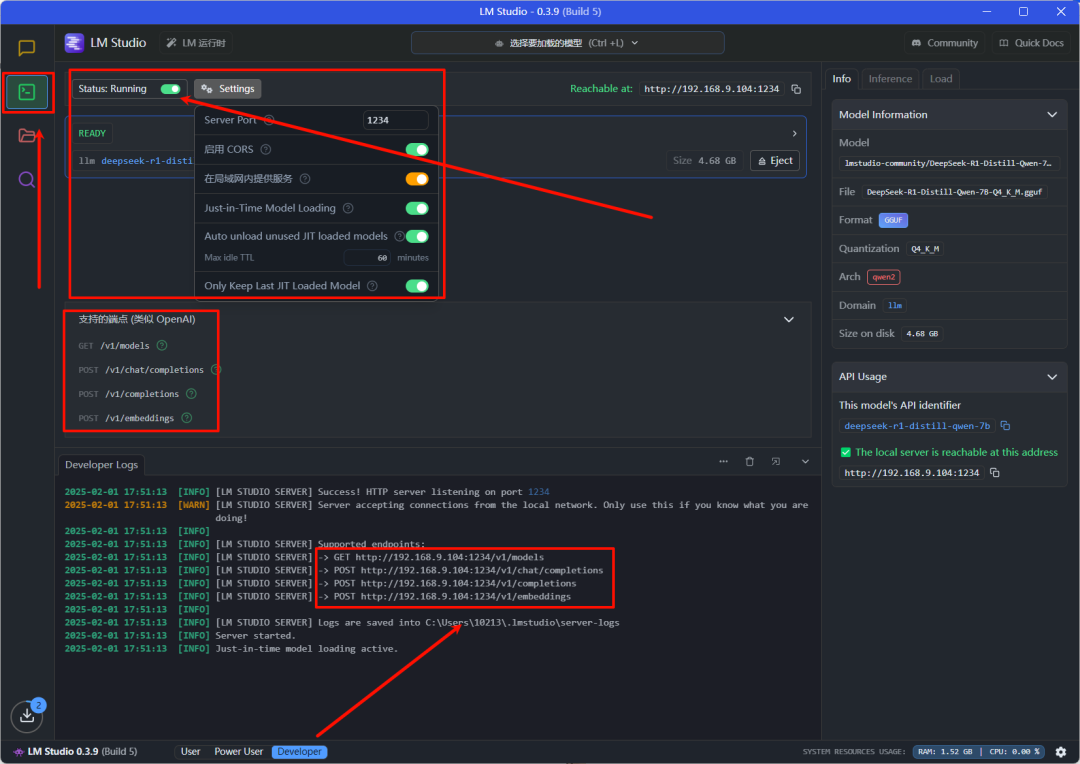Viewport: 1080px width, 764px height.
Task: Click the help icon next to 启用 CORS
Action: pos(266,149)
